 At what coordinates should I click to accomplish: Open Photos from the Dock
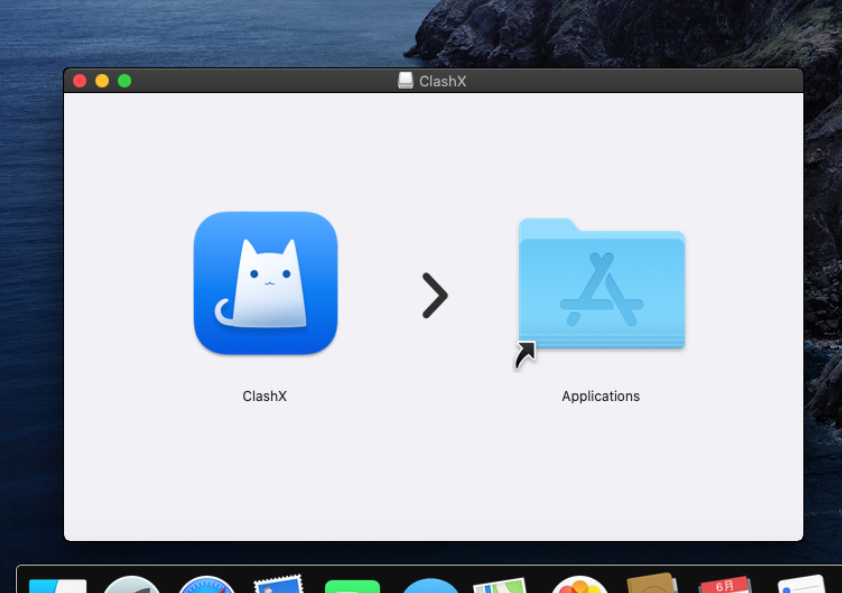click(579, 584)
